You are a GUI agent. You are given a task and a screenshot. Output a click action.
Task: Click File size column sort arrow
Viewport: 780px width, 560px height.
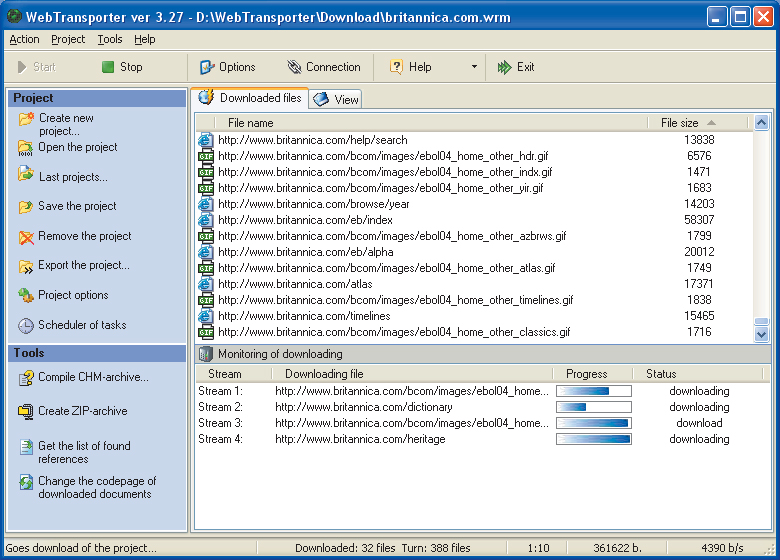pyautogui.click(x=711, y=123)
